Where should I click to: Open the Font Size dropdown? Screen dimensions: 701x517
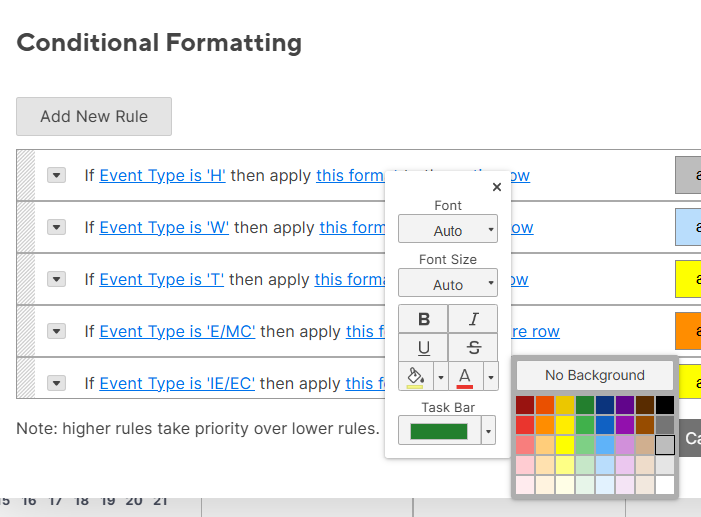pyautogui.click(x=448, y=284)
